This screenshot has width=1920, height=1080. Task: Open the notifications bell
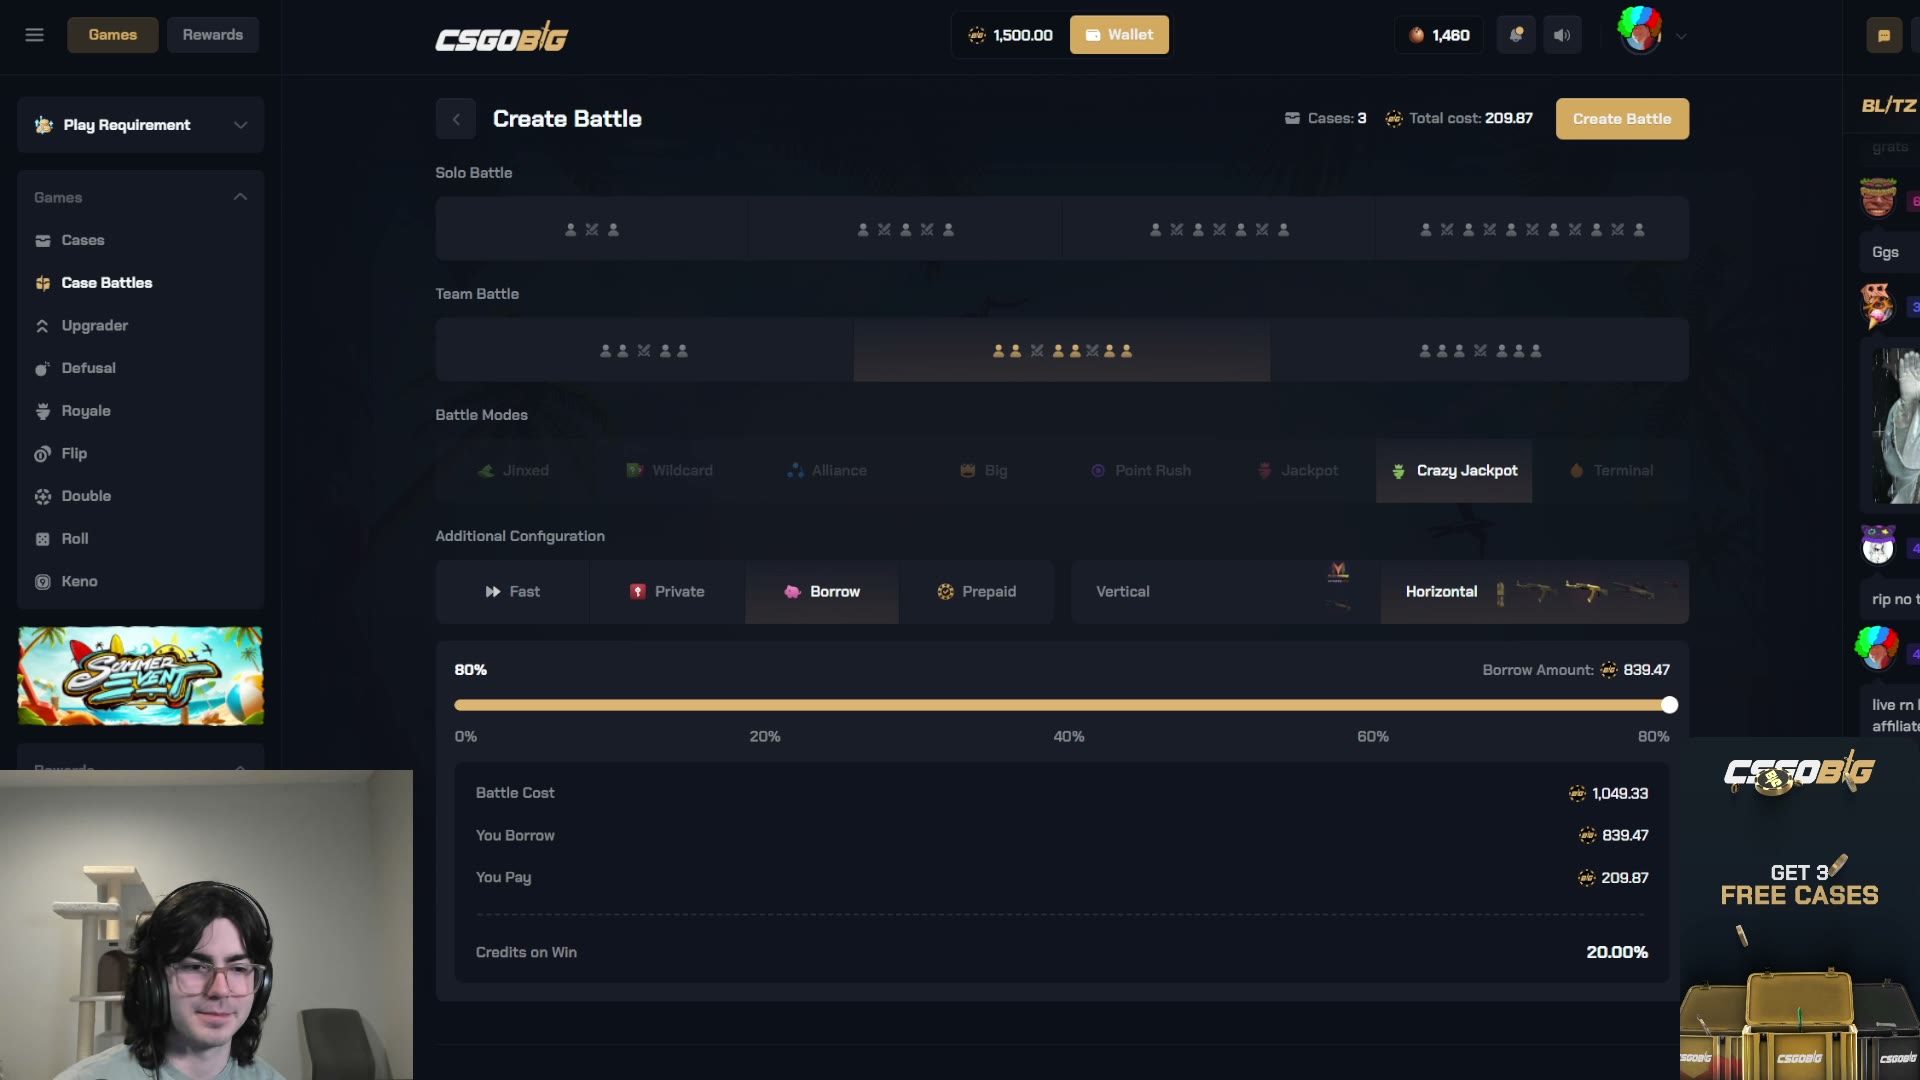[1516, 35]
